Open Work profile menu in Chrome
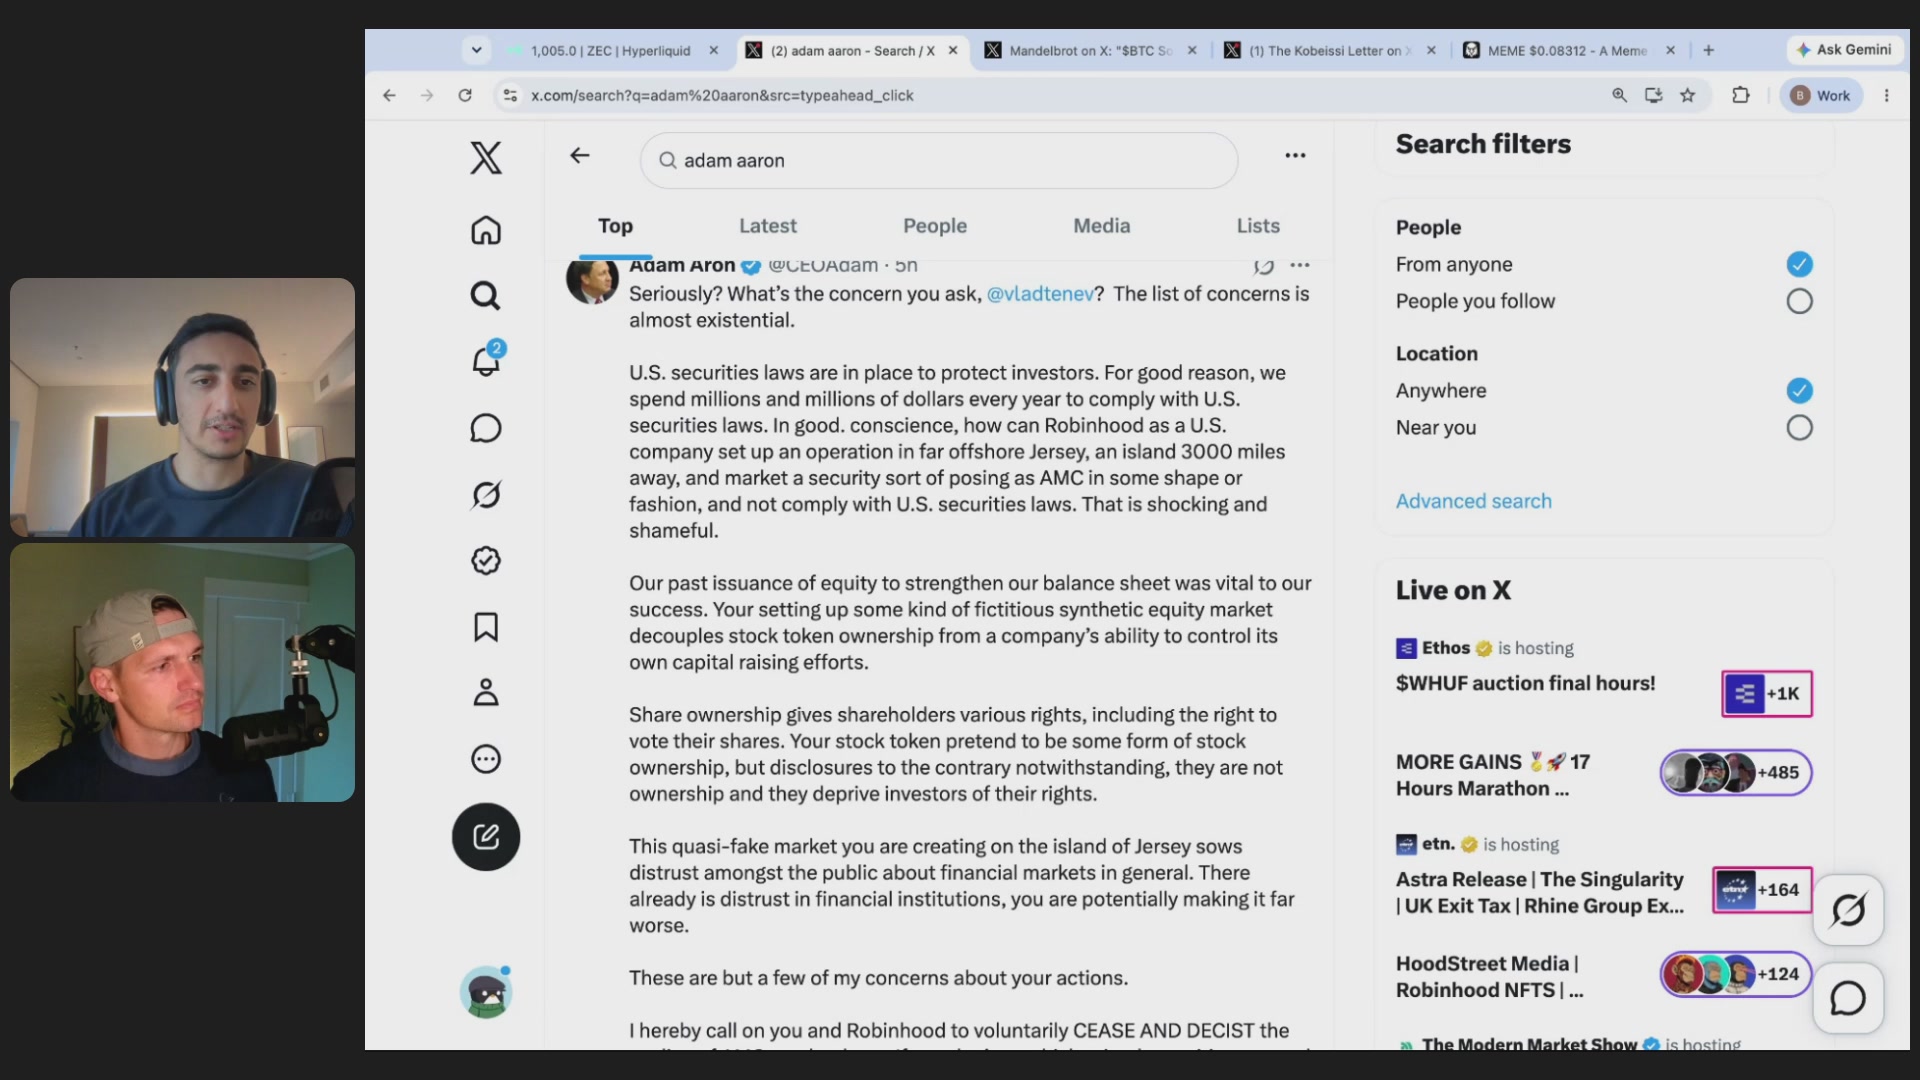 point(1822,95)
